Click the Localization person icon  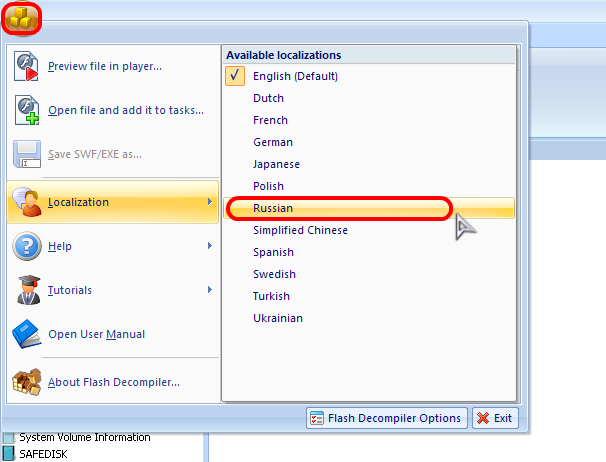tap(27, 202)
